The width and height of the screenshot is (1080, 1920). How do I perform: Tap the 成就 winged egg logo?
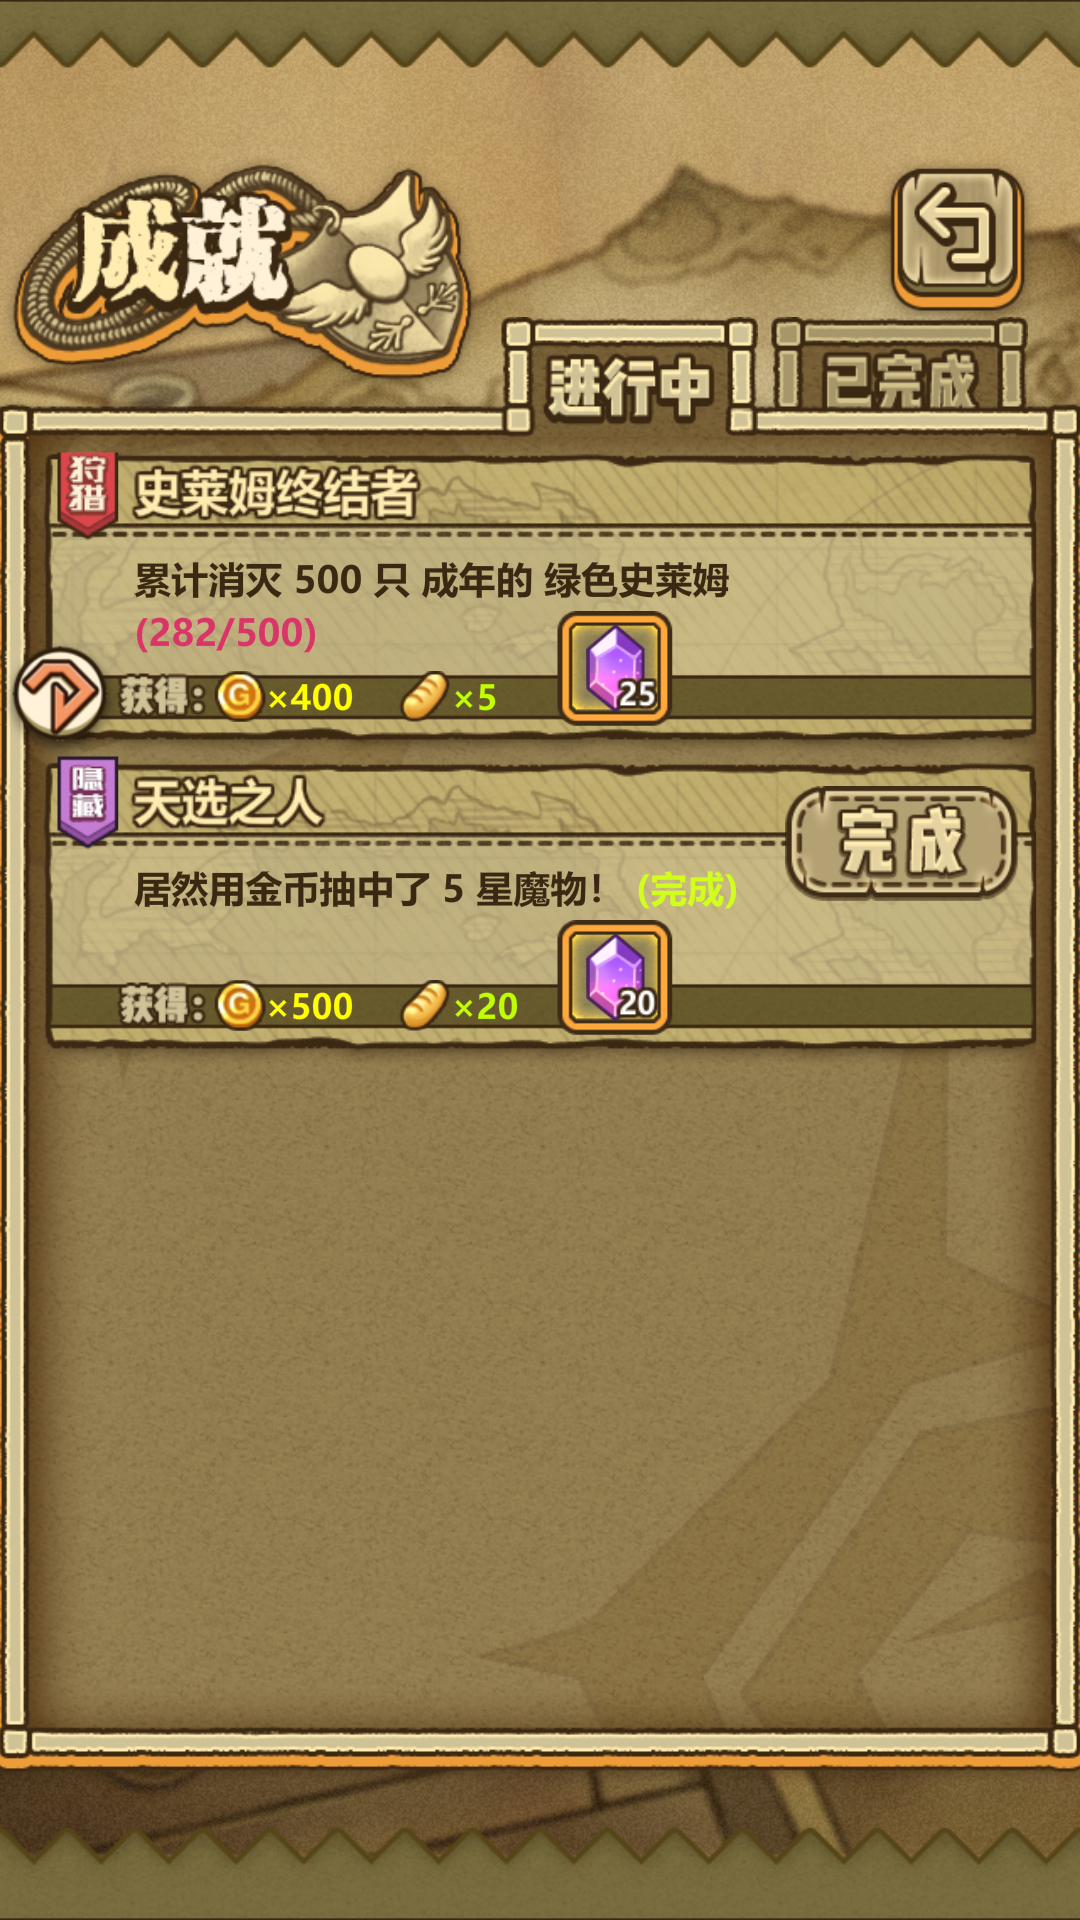(243, 268)
